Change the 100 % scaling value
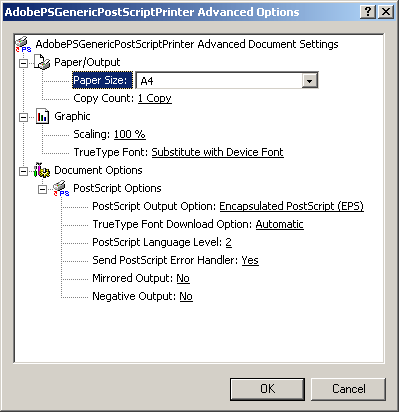Image resolution: width=399 pixels, height=412 pixels. pos(130,134)
